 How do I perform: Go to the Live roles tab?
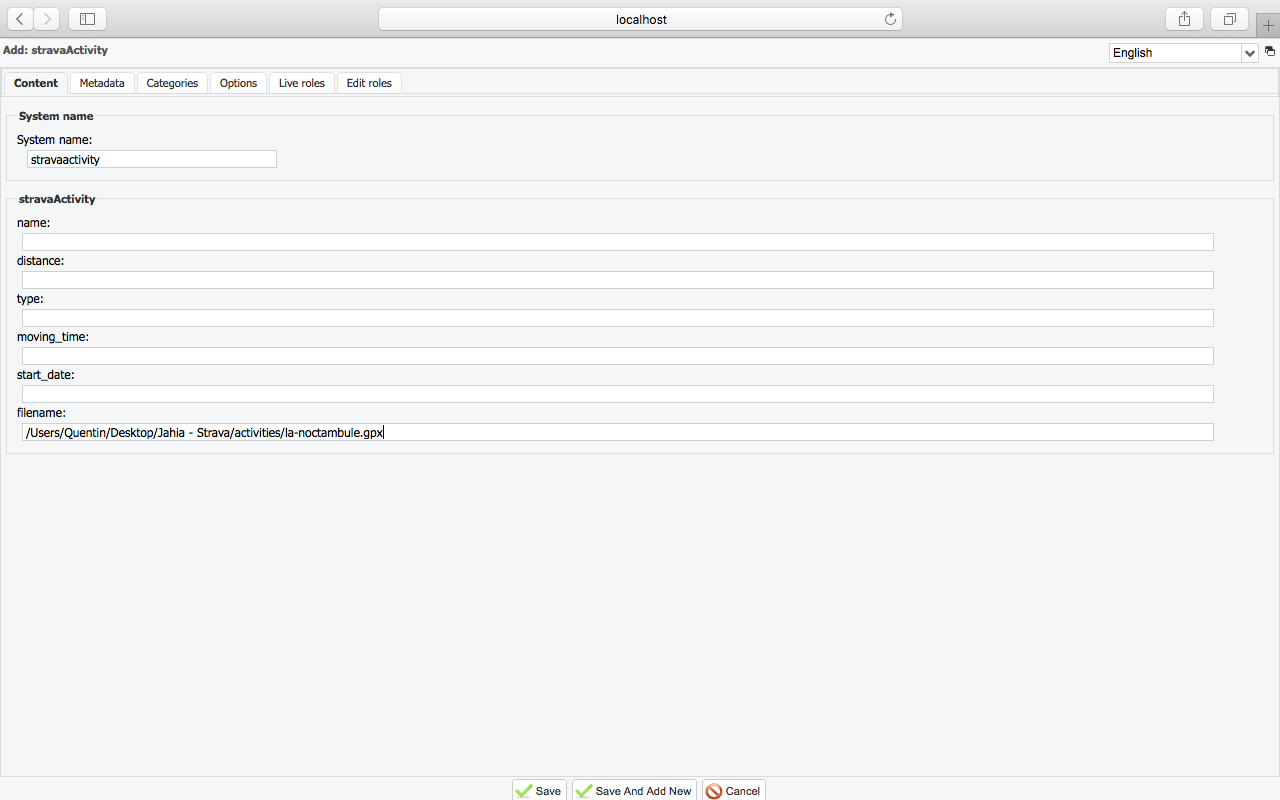point(301,83)
